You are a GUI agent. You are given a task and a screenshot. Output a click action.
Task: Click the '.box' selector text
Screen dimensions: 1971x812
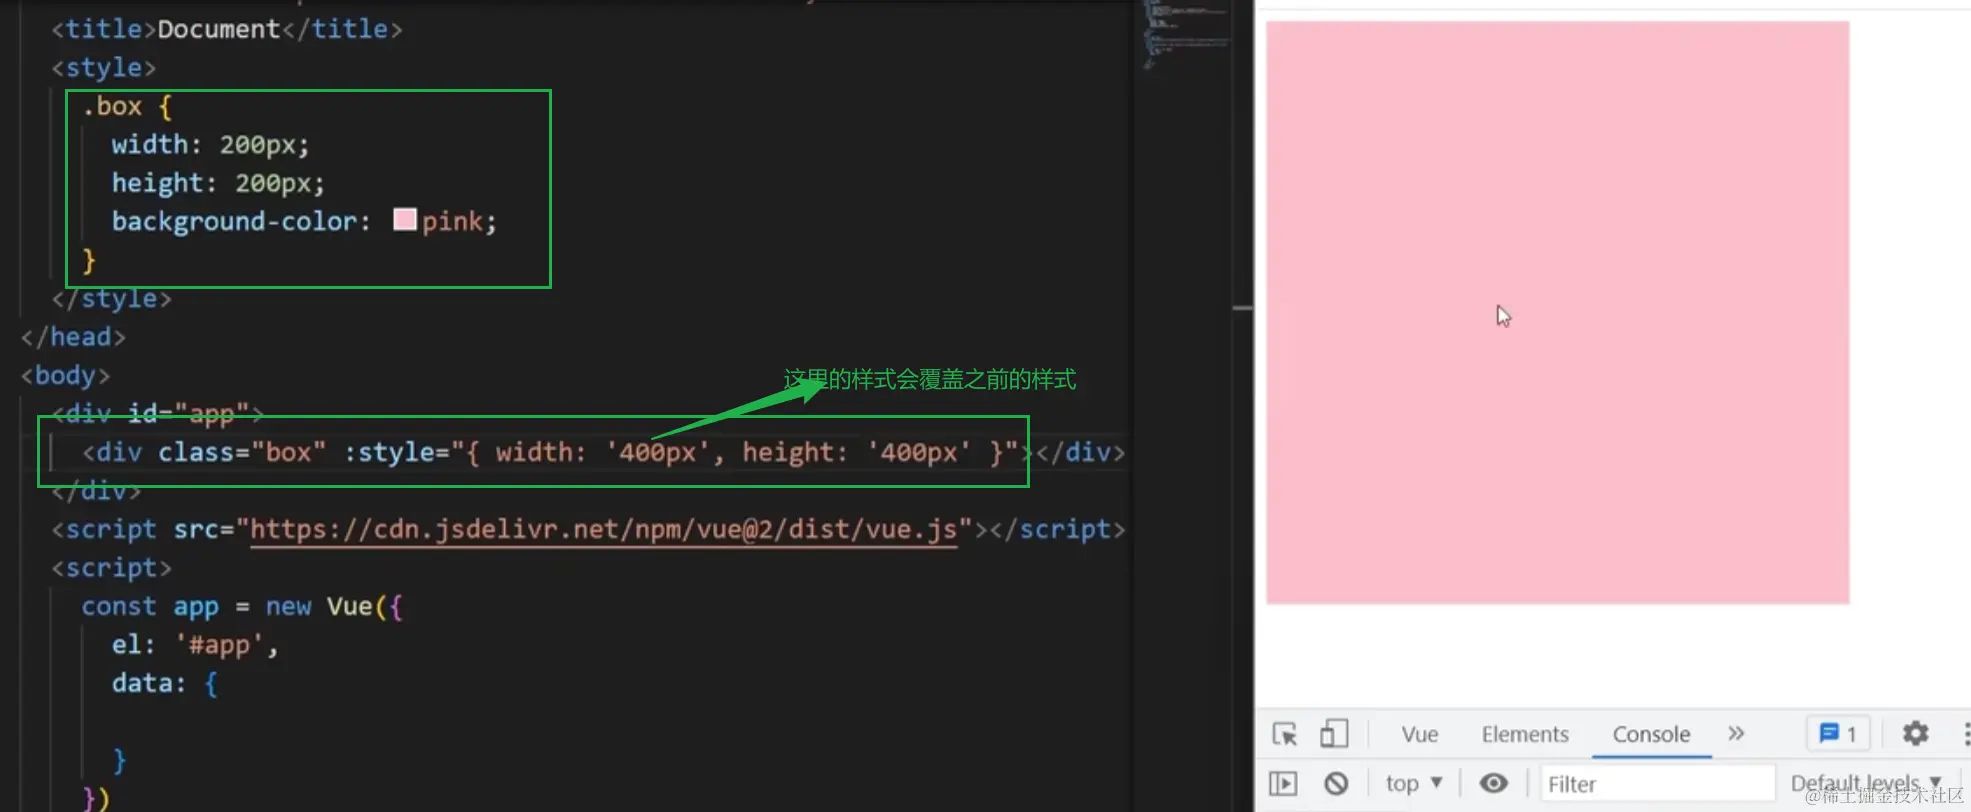(x=112, y=106)
